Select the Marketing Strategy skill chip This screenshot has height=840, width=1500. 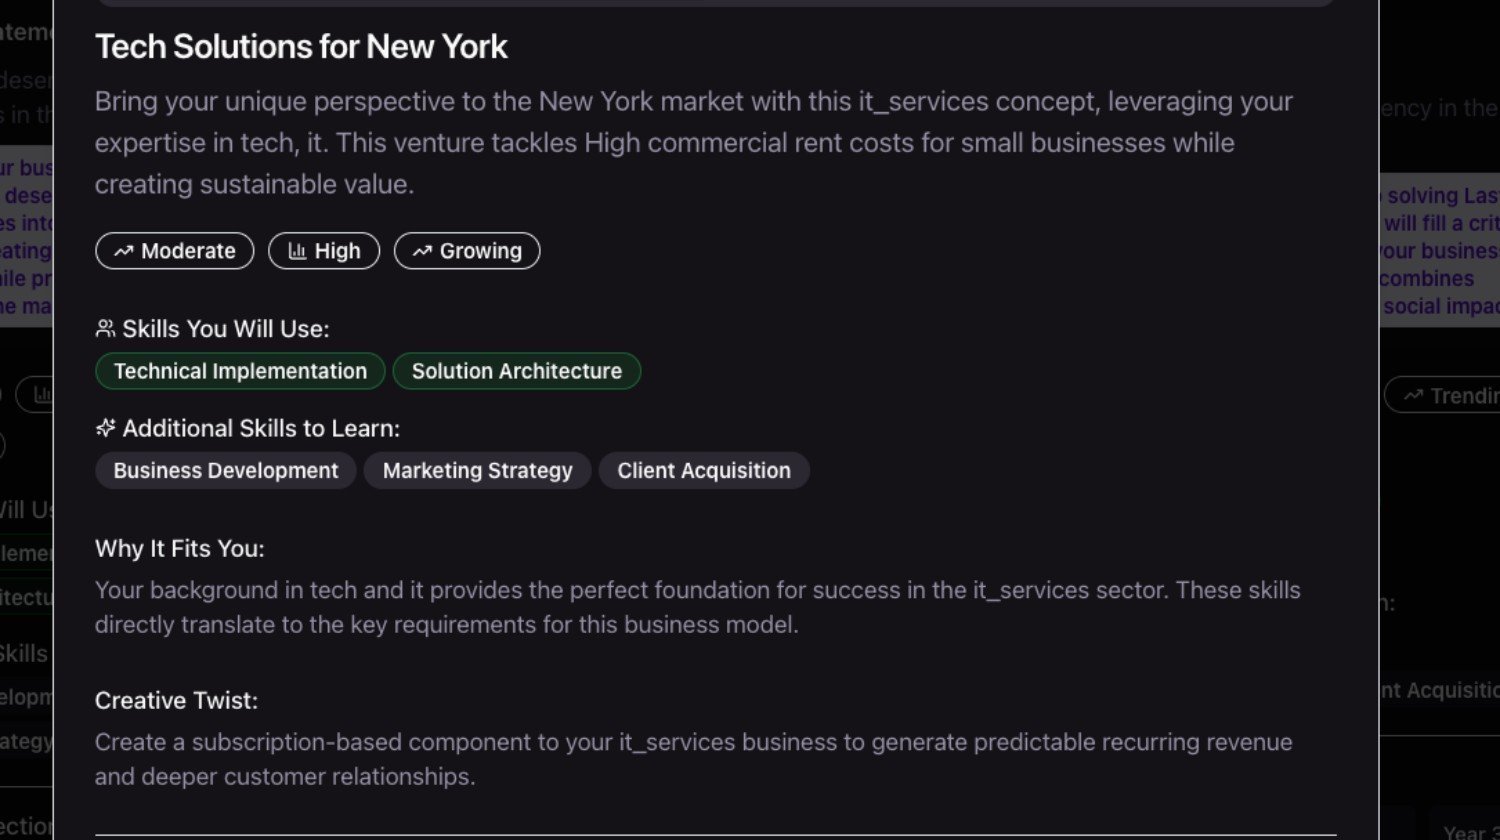coord(478,471)
